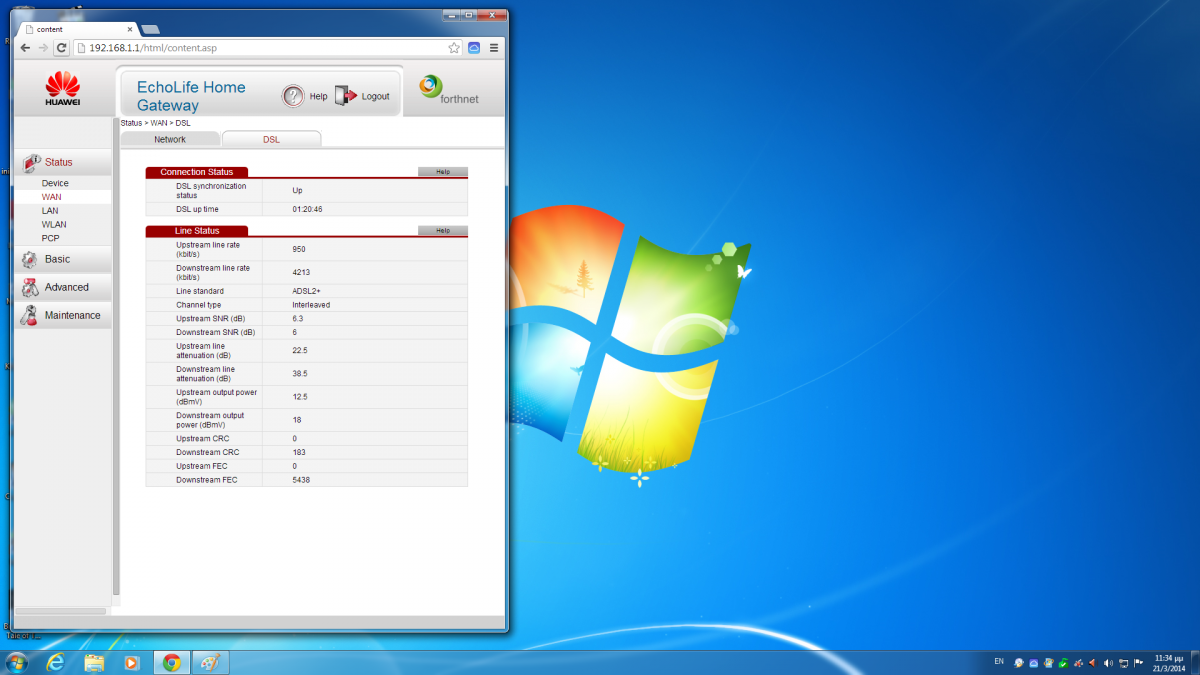Viewport: 1200px width, 675px height.
Task: Click the horizontal scrollbar below the sidebar
Action: [61, 610]
